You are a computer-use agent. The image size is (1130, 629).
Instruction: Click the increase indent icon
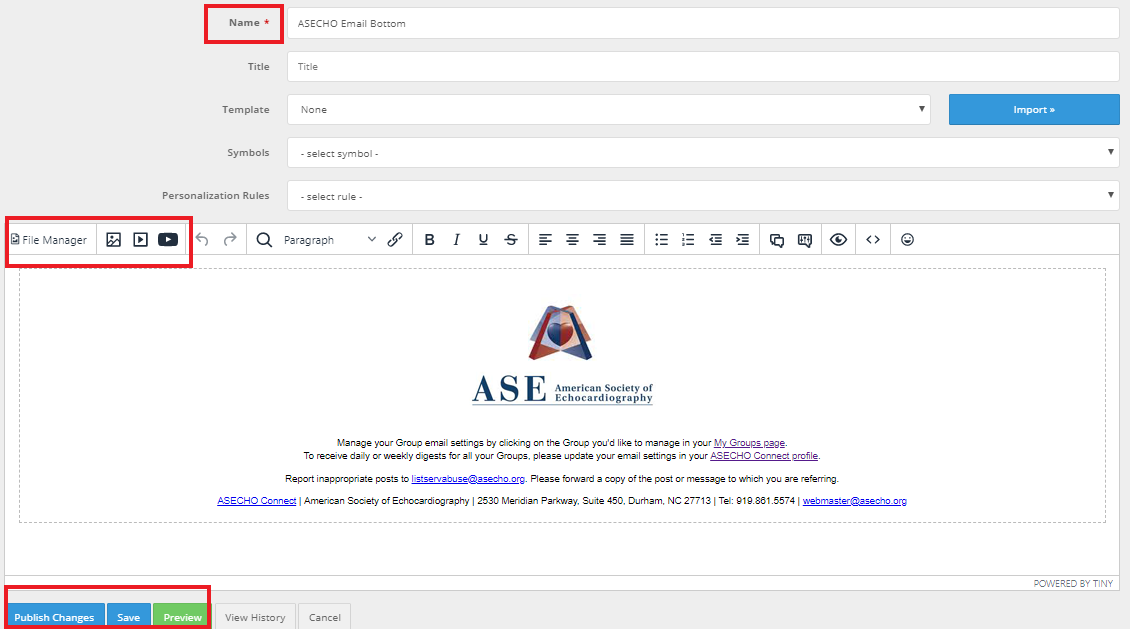(x=742, y=240)
